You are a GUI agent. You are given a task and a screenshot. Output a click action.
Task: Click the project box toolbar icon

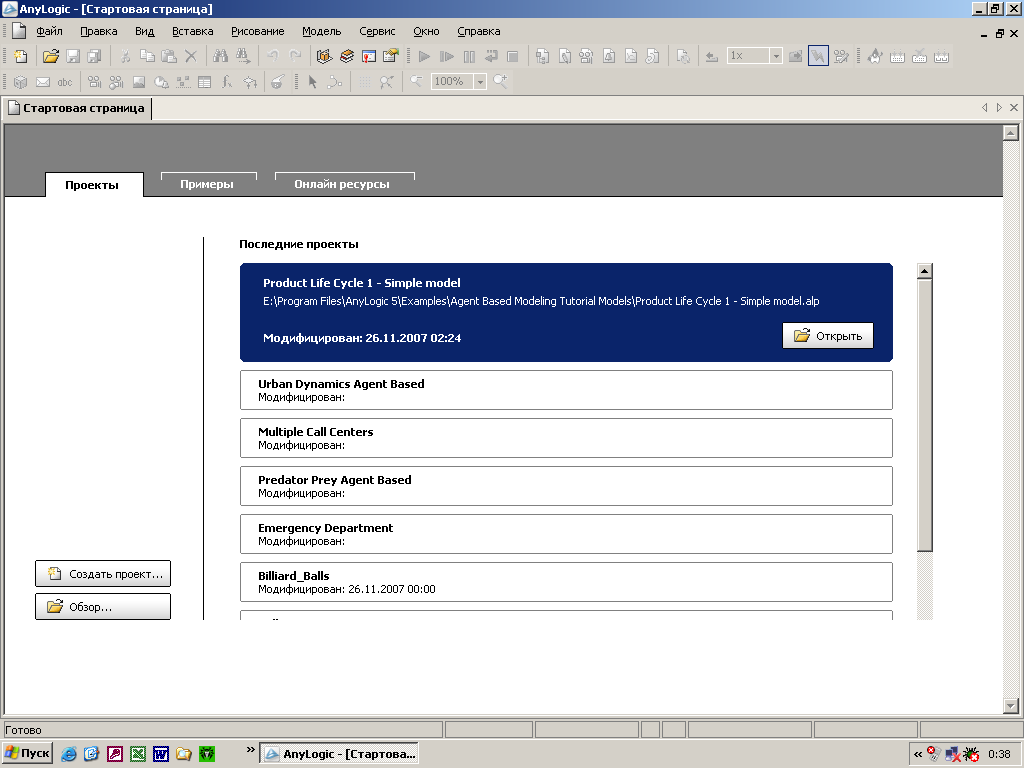pyautogui.click(x=325, y=56)
